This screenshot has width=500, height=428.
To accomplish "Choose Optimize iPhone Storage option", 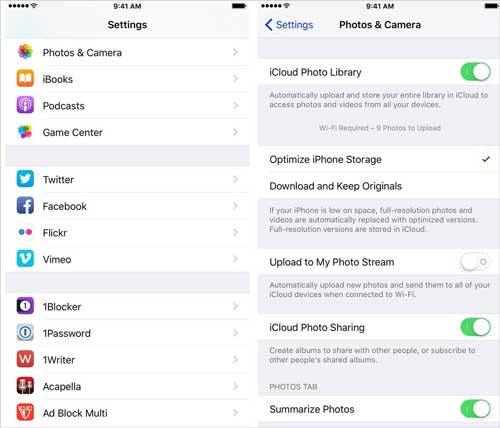I will pos(379,159).
